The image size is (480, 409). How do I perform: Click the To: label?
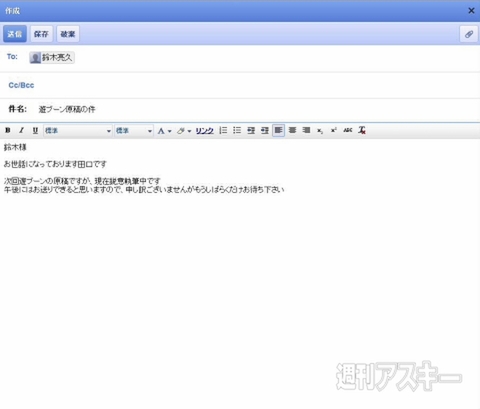pyautogui.click(x=12, y=56)
